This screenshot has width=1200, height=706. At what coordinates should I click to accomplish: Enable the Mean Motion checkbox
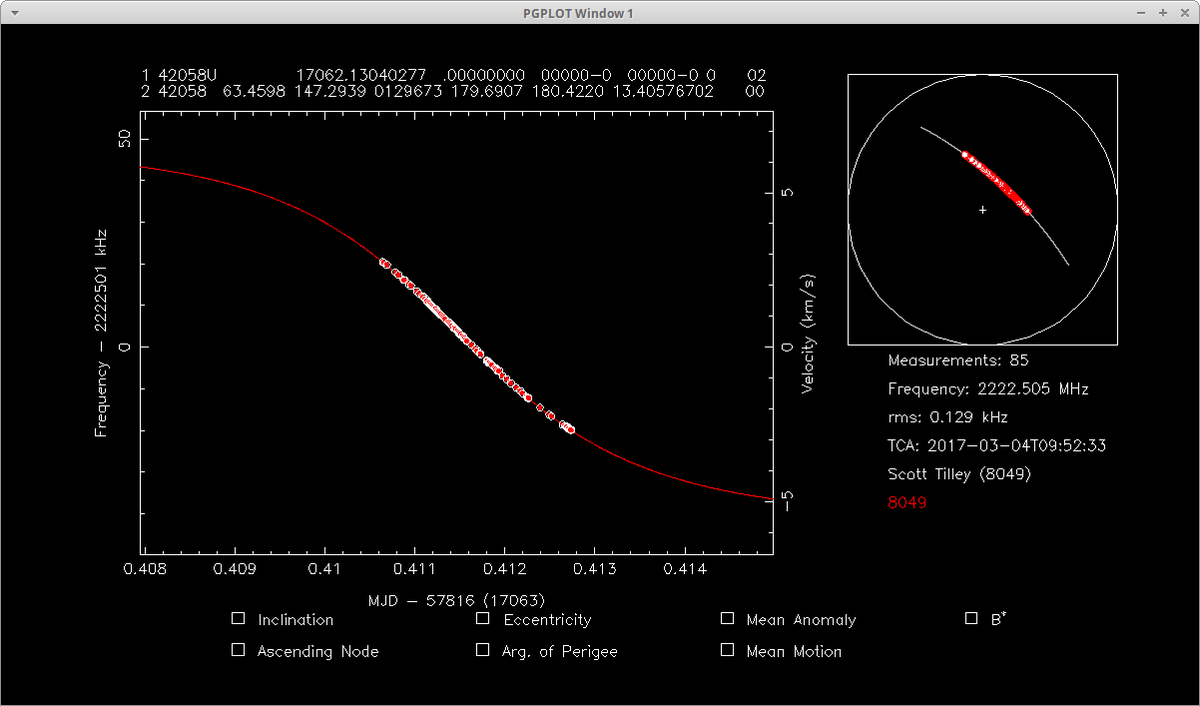pyautogui.click(x=727, y=650)
